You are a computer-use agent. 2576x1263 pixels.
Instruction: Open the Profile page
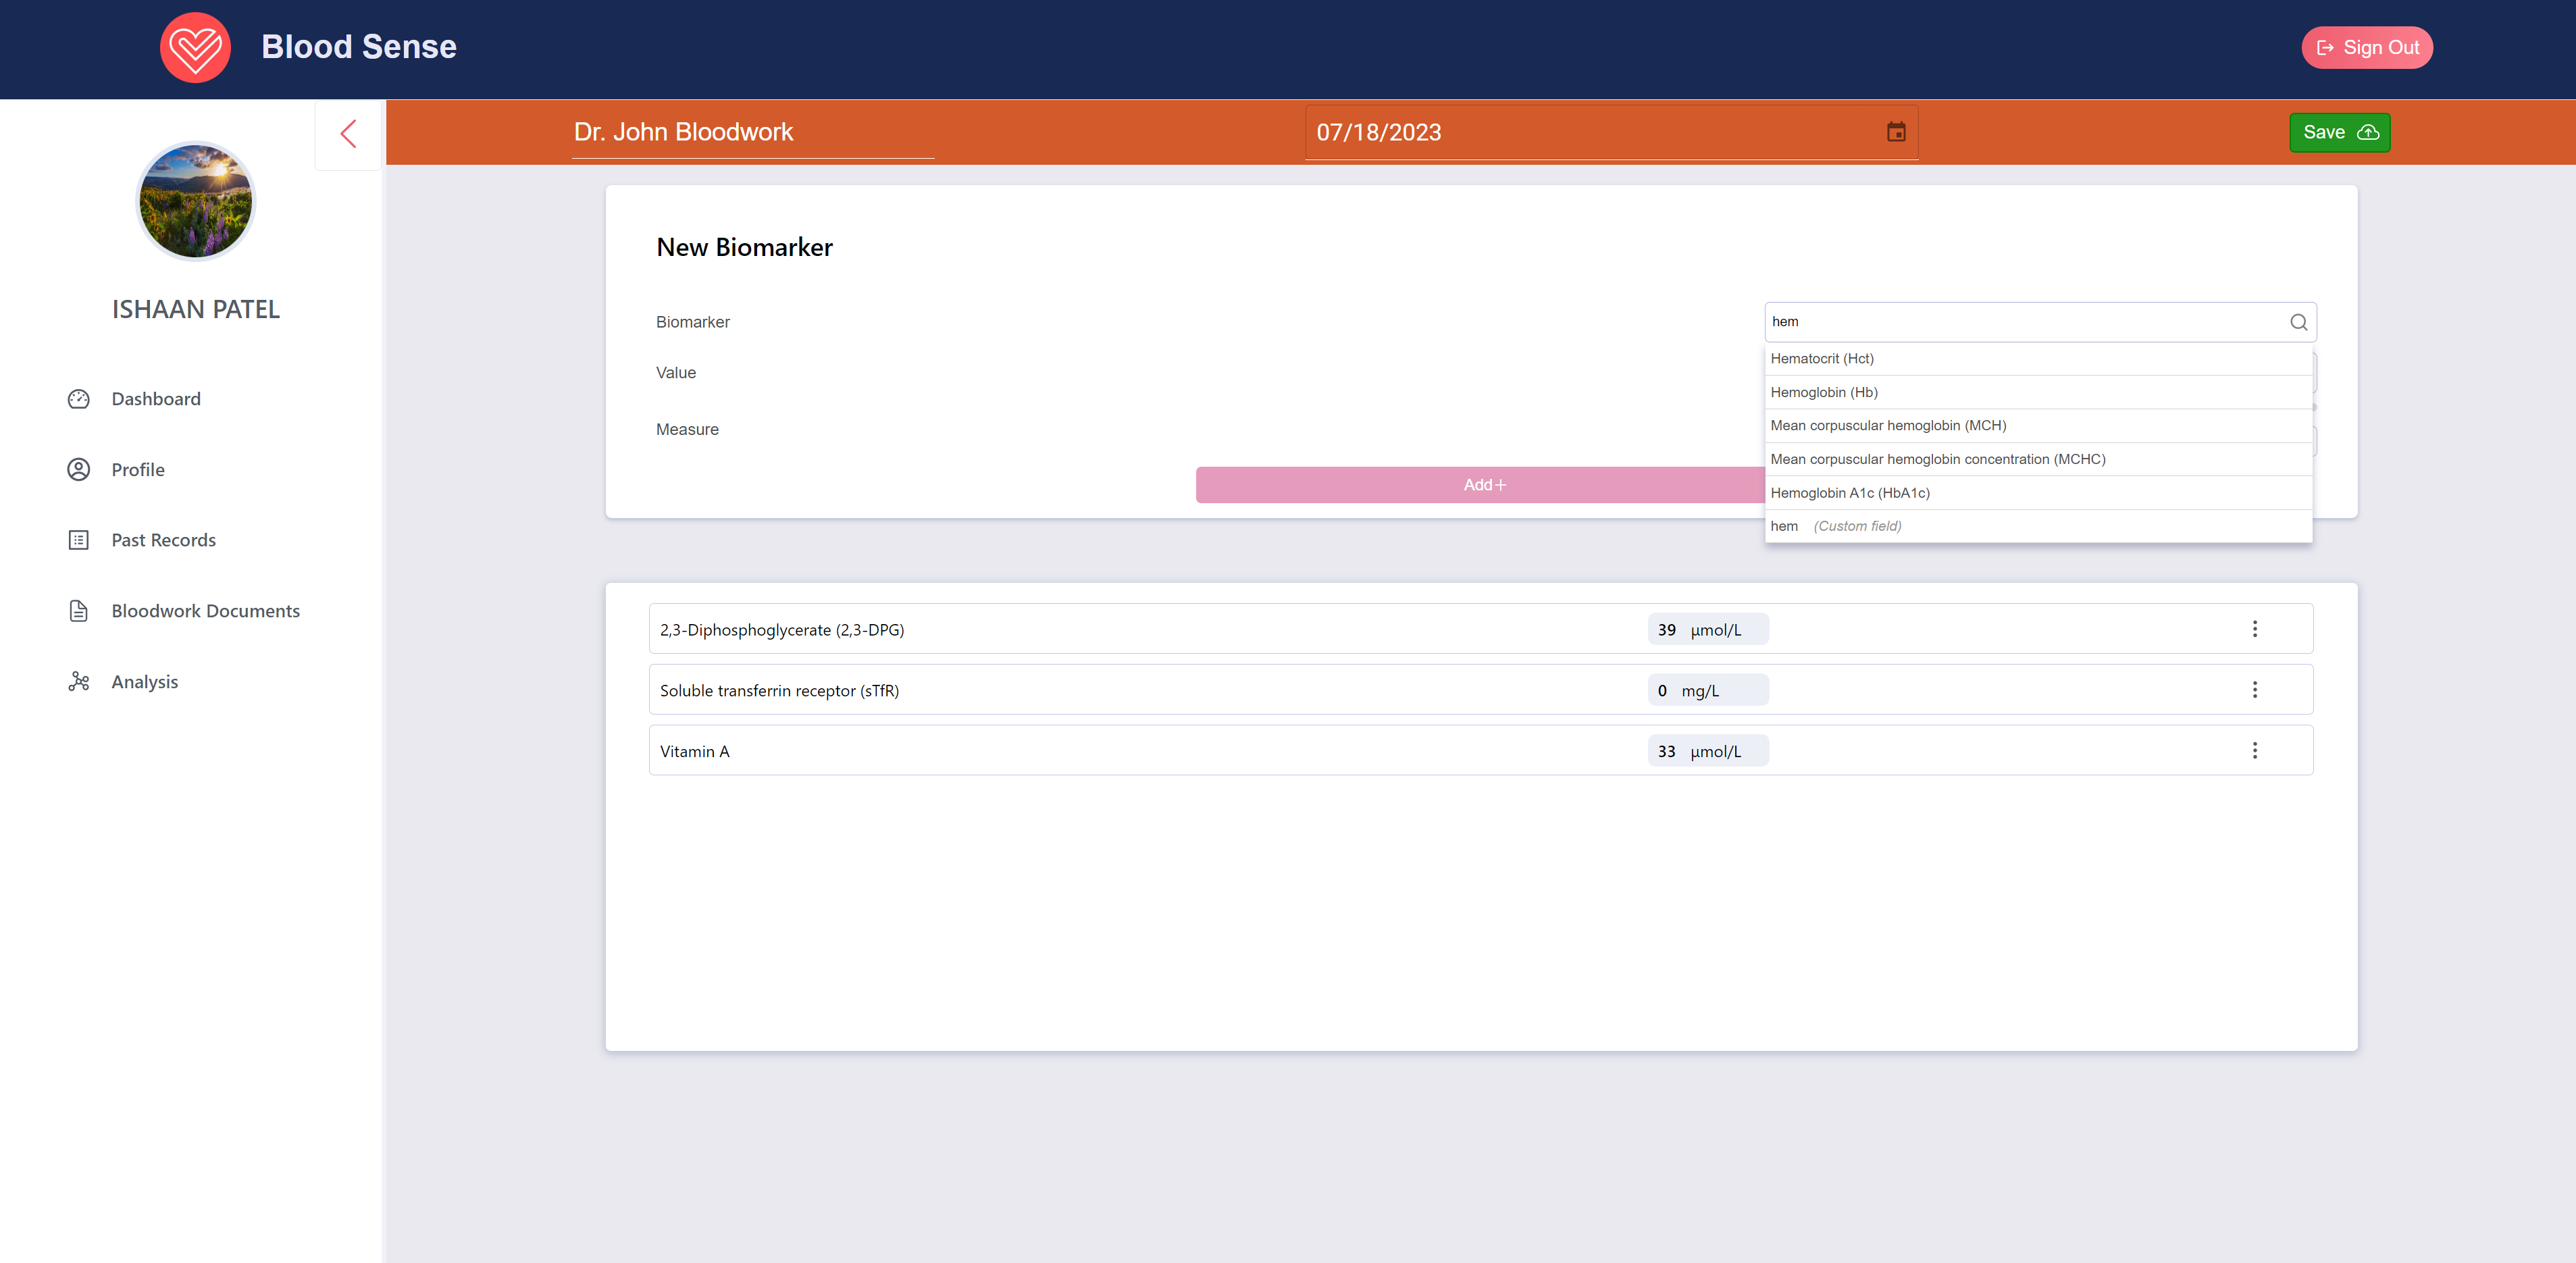pyautogui.click(x=138, y=470)
